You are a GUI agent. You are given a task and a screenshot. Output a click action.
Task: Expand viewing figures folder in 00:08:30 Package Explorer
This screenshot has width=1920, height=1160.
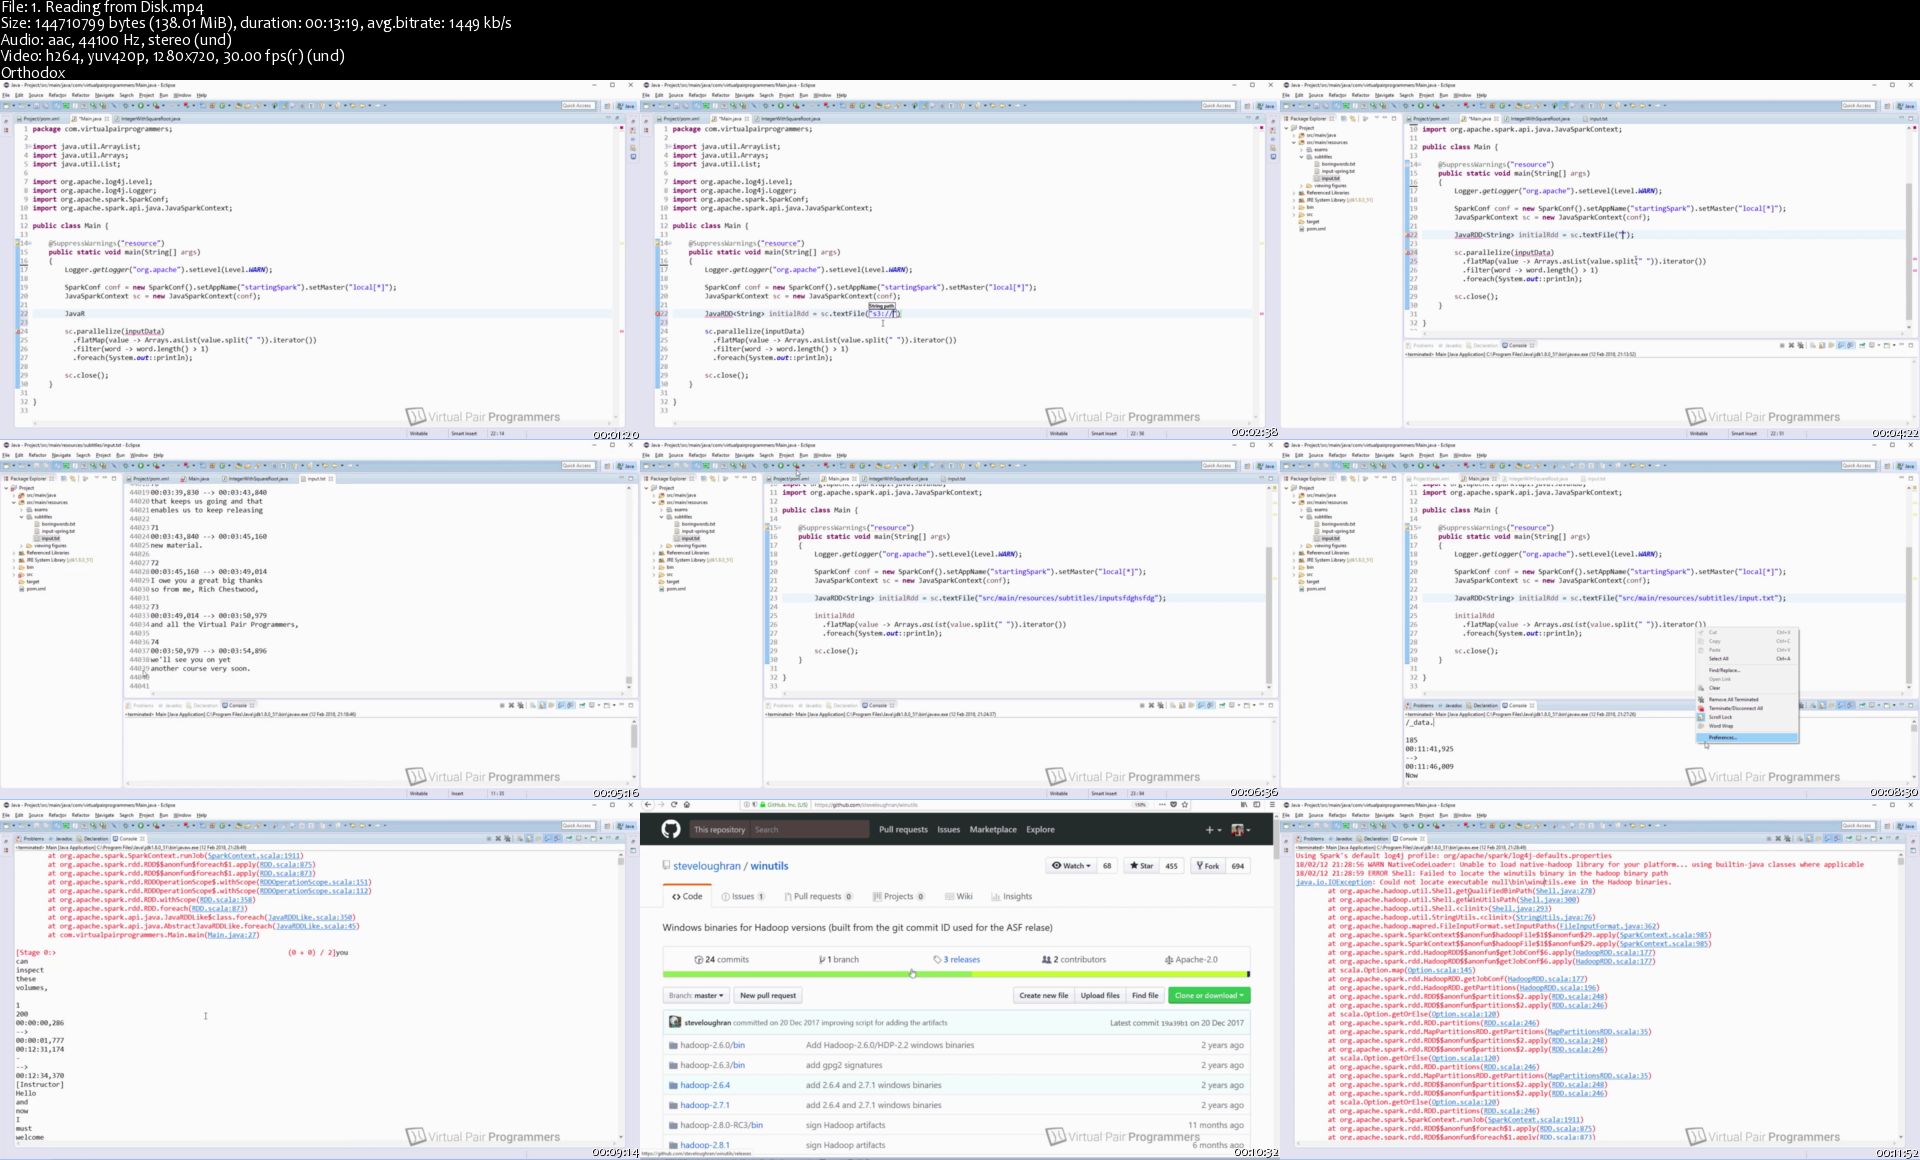pos(1301,545)
